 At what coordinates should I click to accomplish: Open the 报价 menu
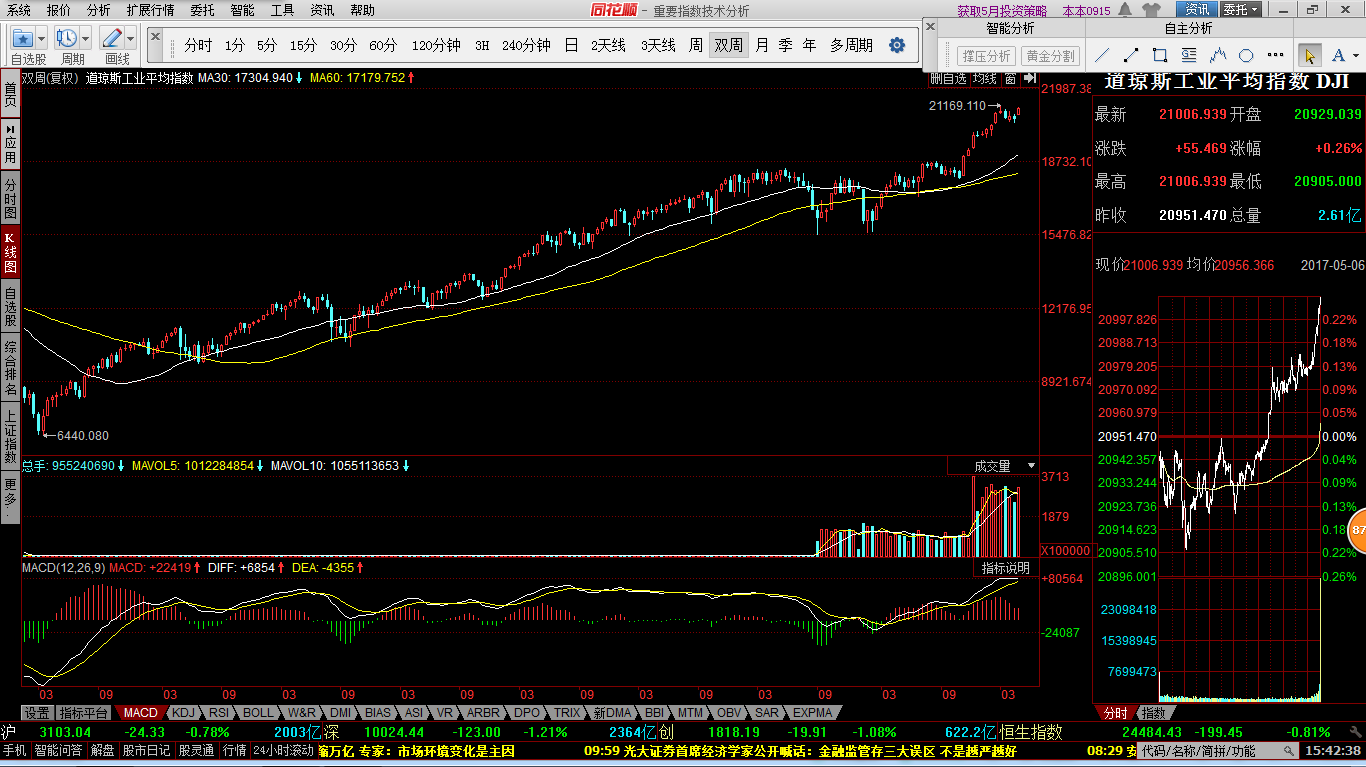[59, 10]
